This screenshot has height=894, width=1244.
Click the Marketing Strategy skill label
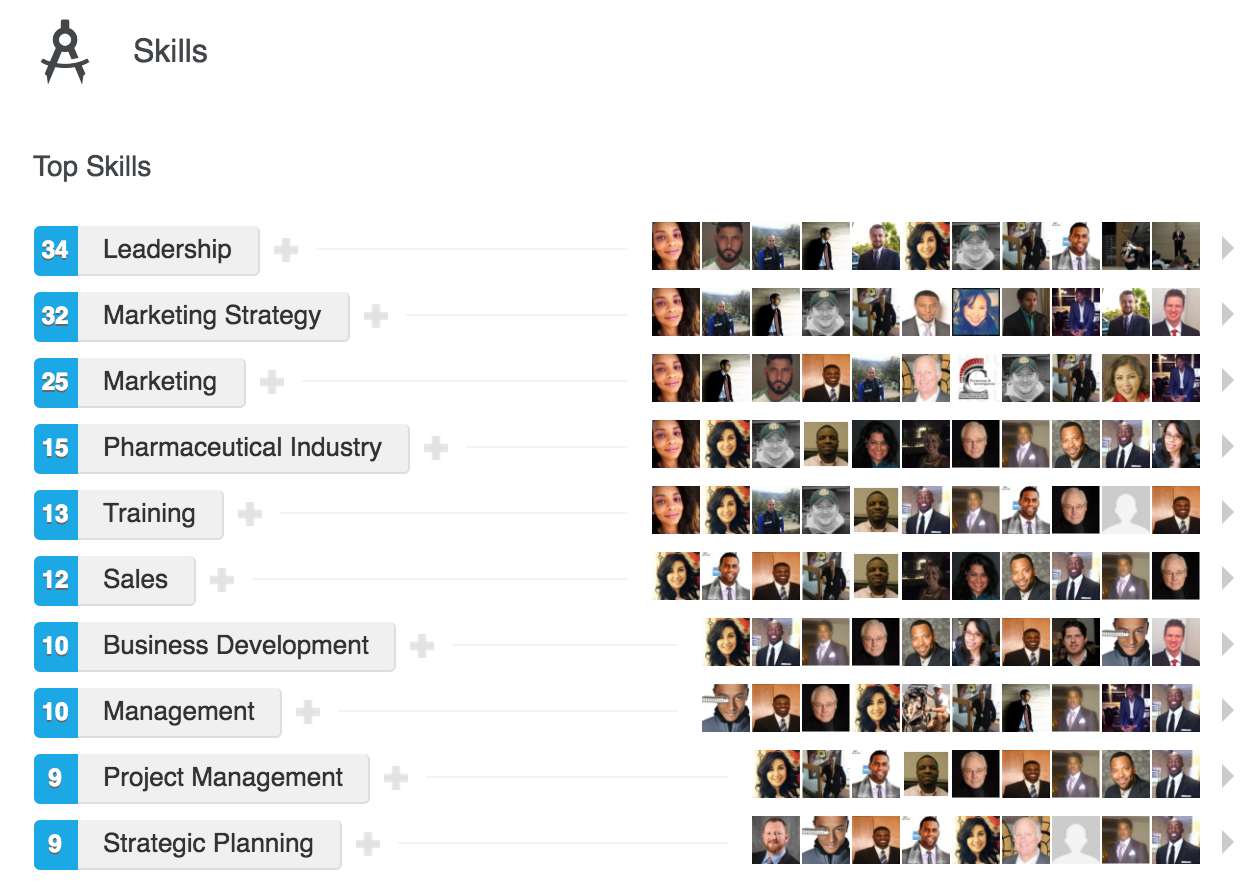[x=212, y=316]
